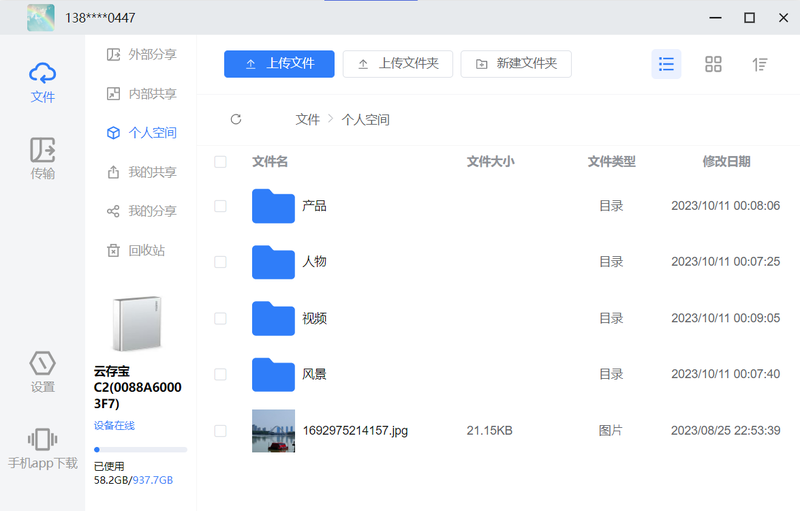Click date 2023/08/25 22:53:39
This screenshot has height=511, width=800.
coord(726,431)
